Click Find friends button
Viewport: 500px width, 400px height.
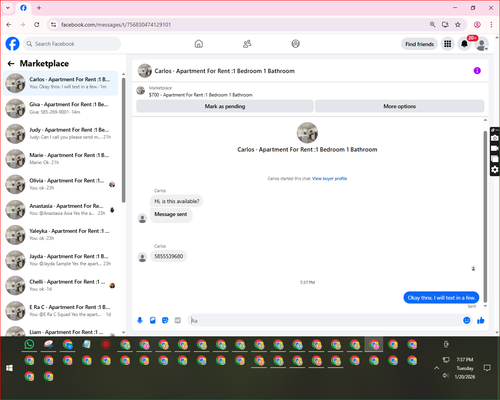pyautogui.click(x=419, y=44)
